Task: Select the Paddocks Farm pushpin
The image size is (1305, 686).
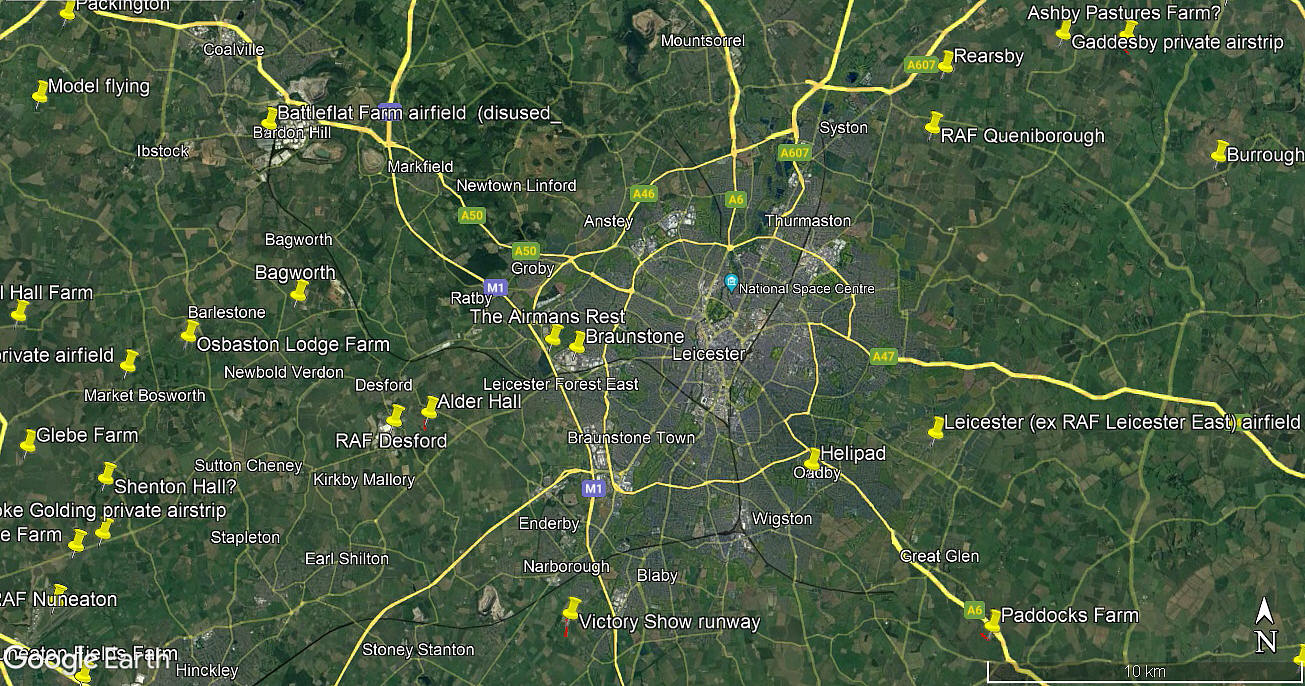Action: 991,624
